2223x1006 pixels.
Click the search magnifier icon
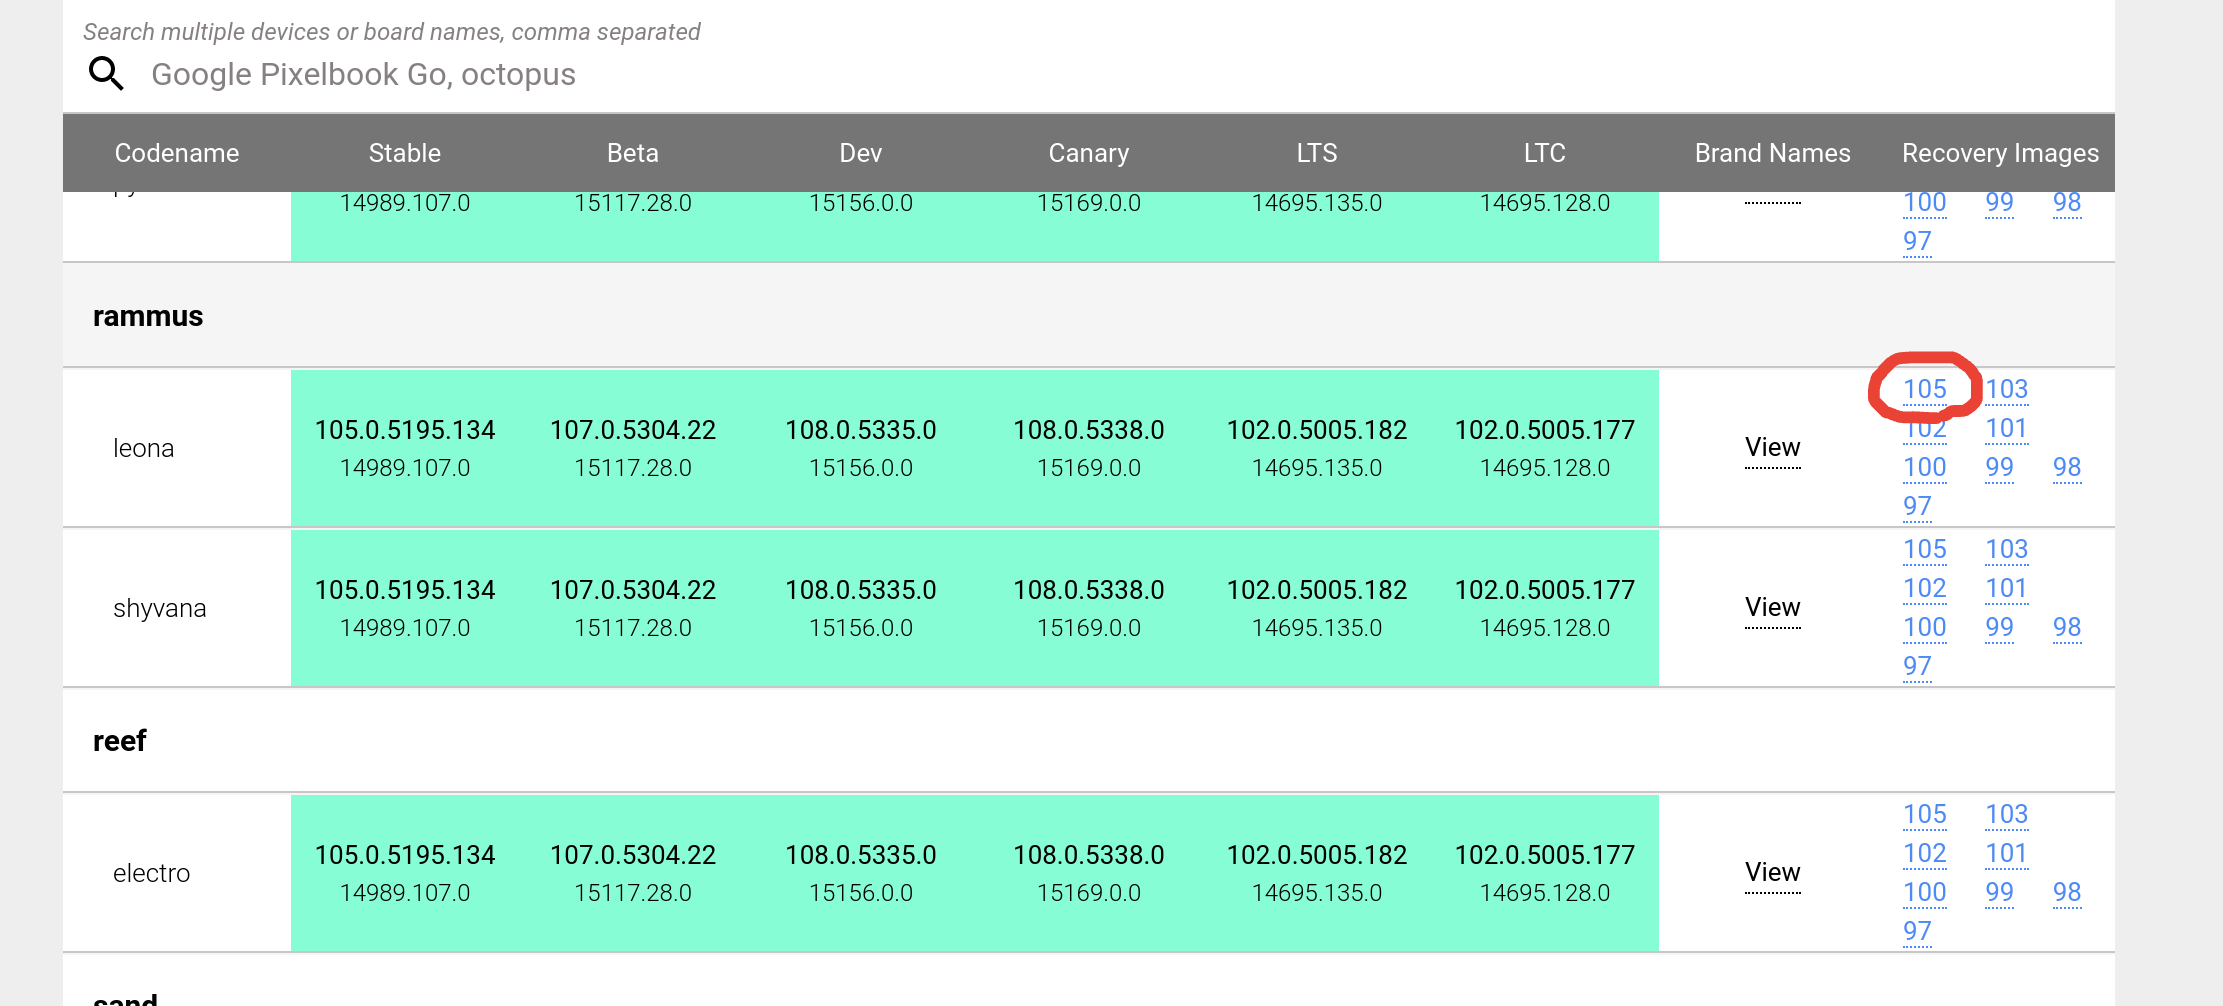tap(106, 74)
